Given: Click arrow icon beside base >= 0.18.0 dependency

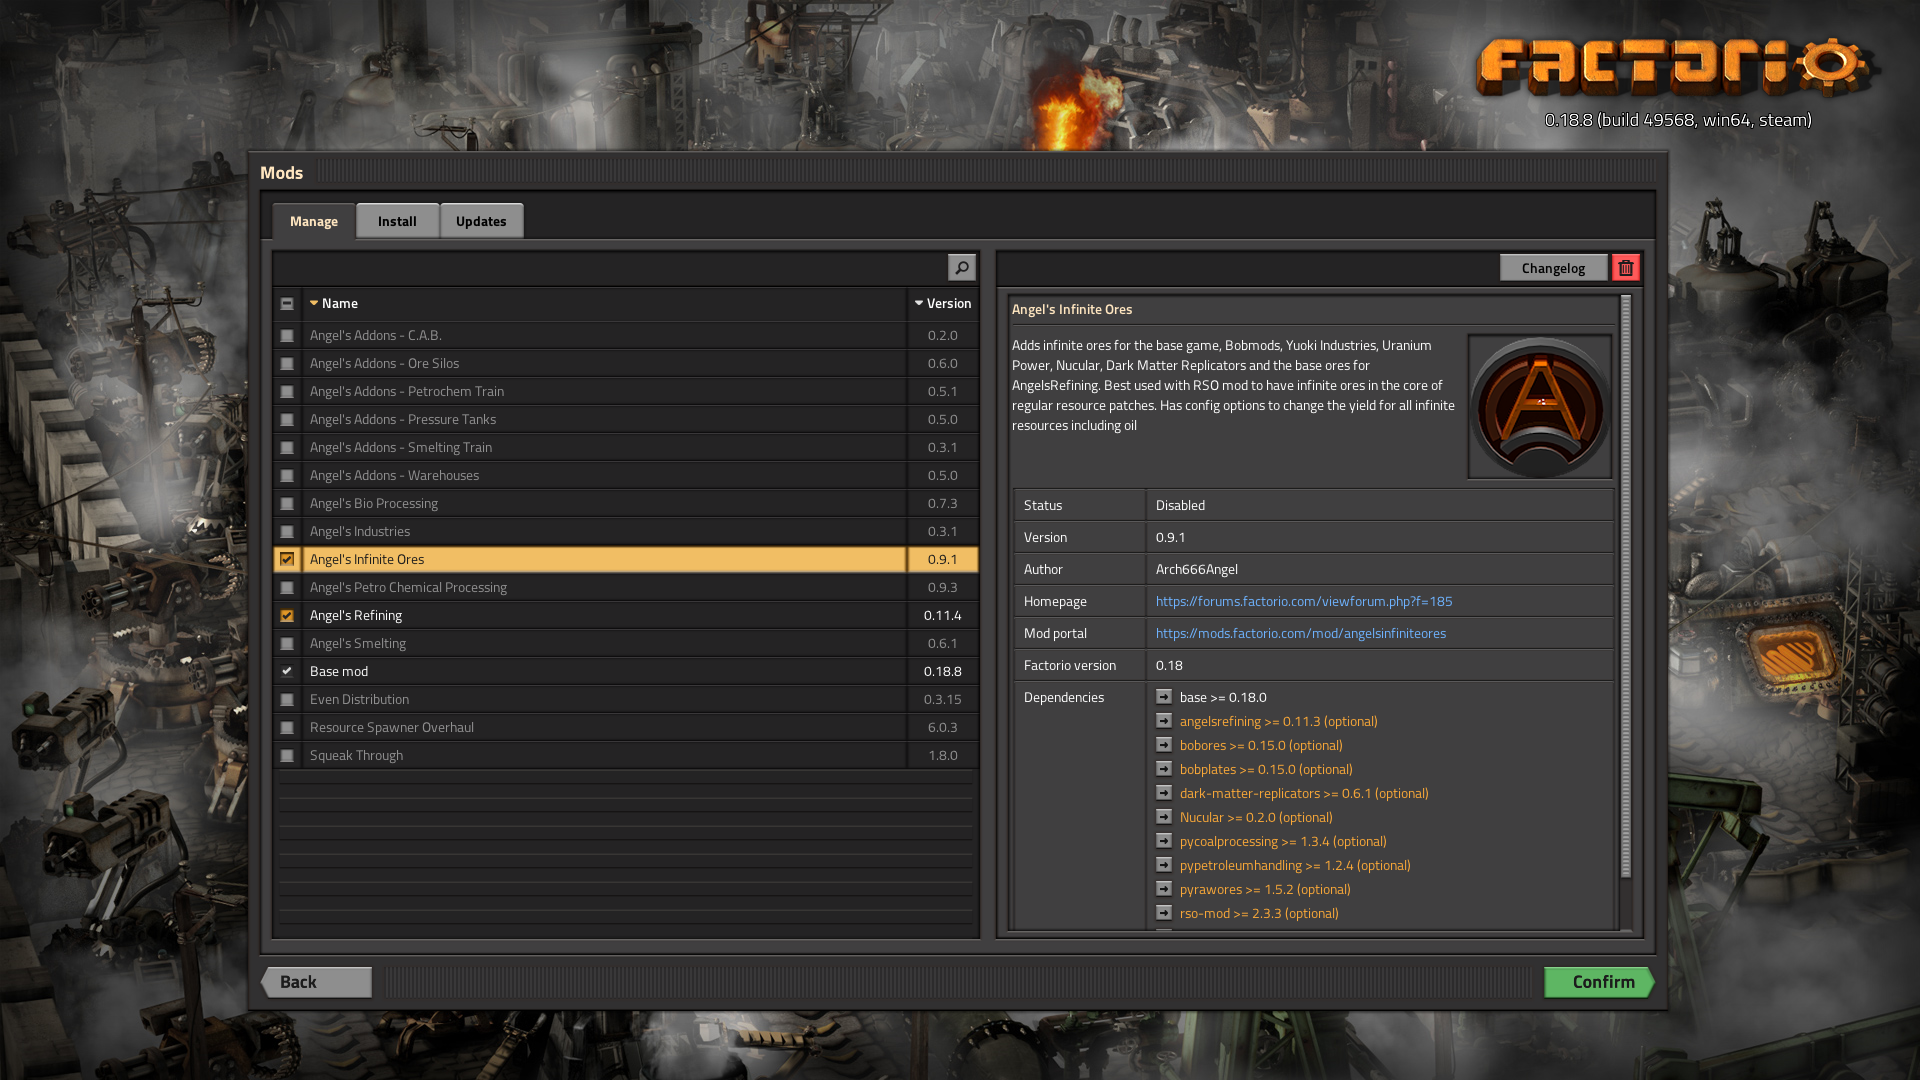Looking at the screenshot, I should [1164, 697].
